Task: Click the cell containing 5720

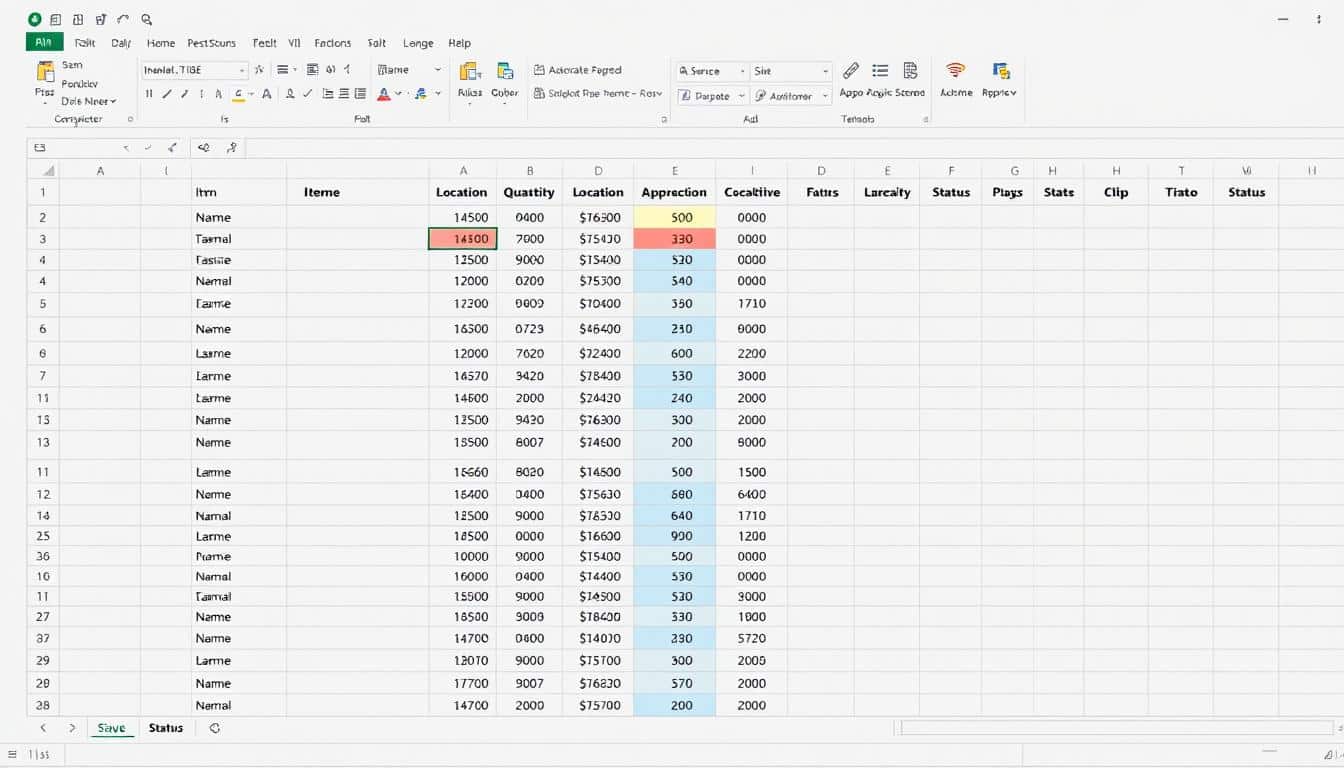Action: (752, 638)
